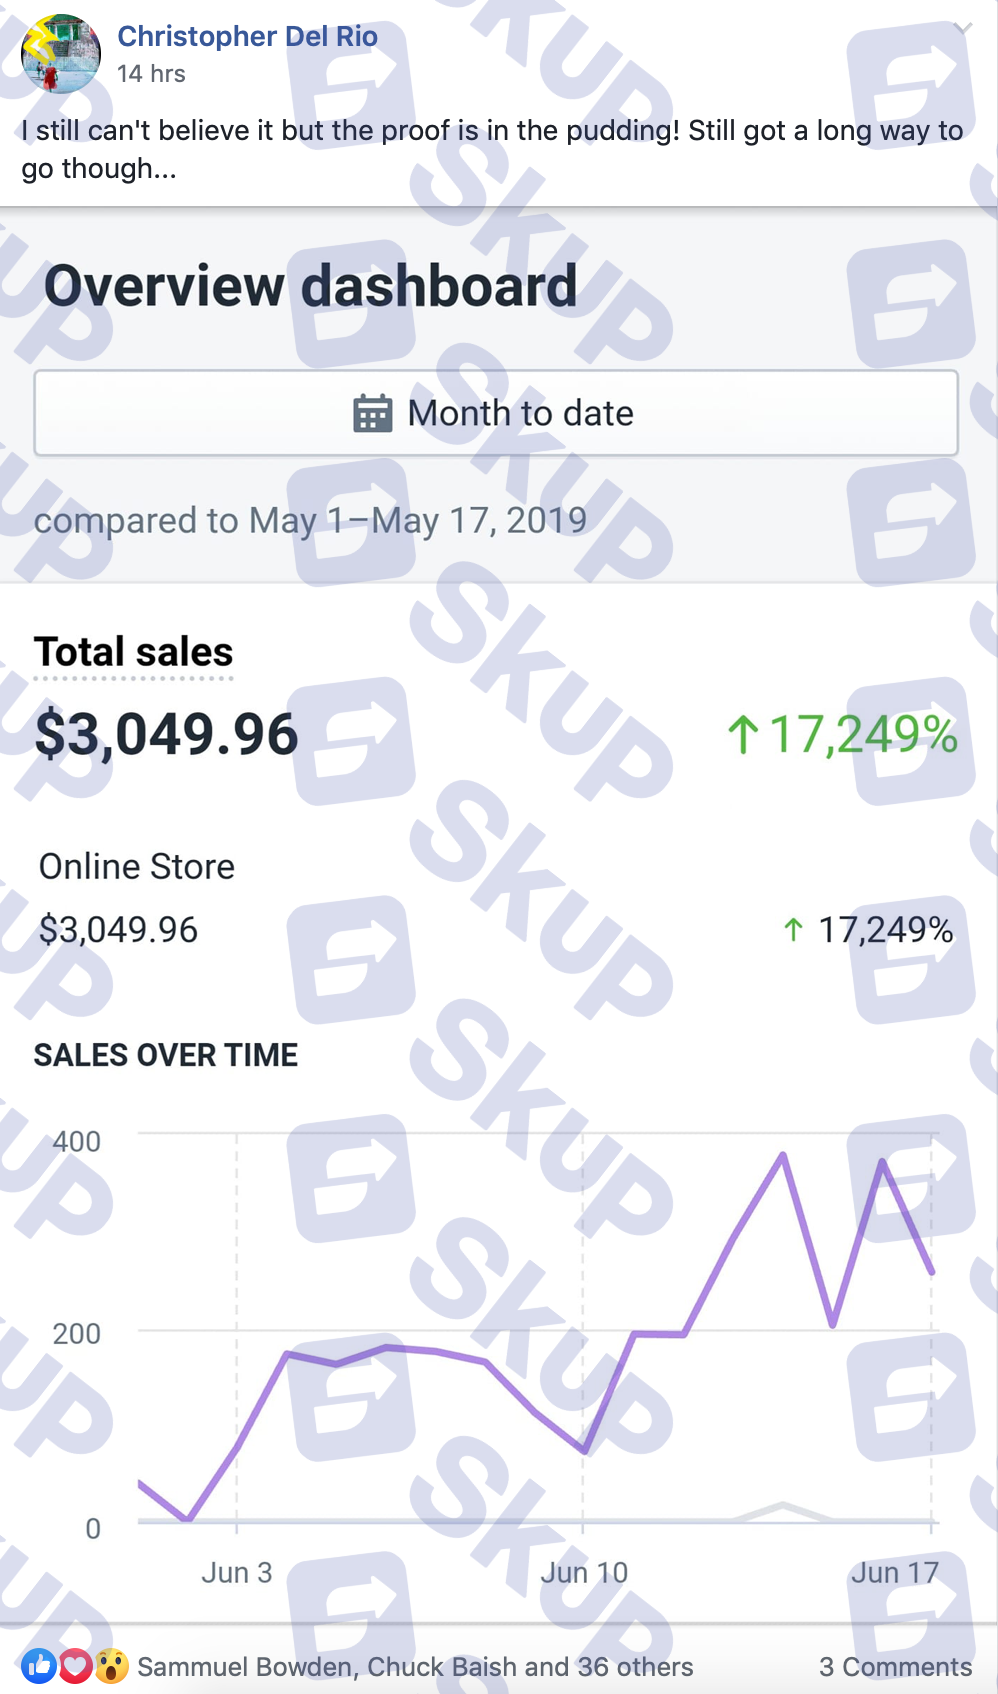The height and width of the screenshot is (1694, 998).
Task: Open Christopher Del Rio's profile name link
Action: [247, 36]
